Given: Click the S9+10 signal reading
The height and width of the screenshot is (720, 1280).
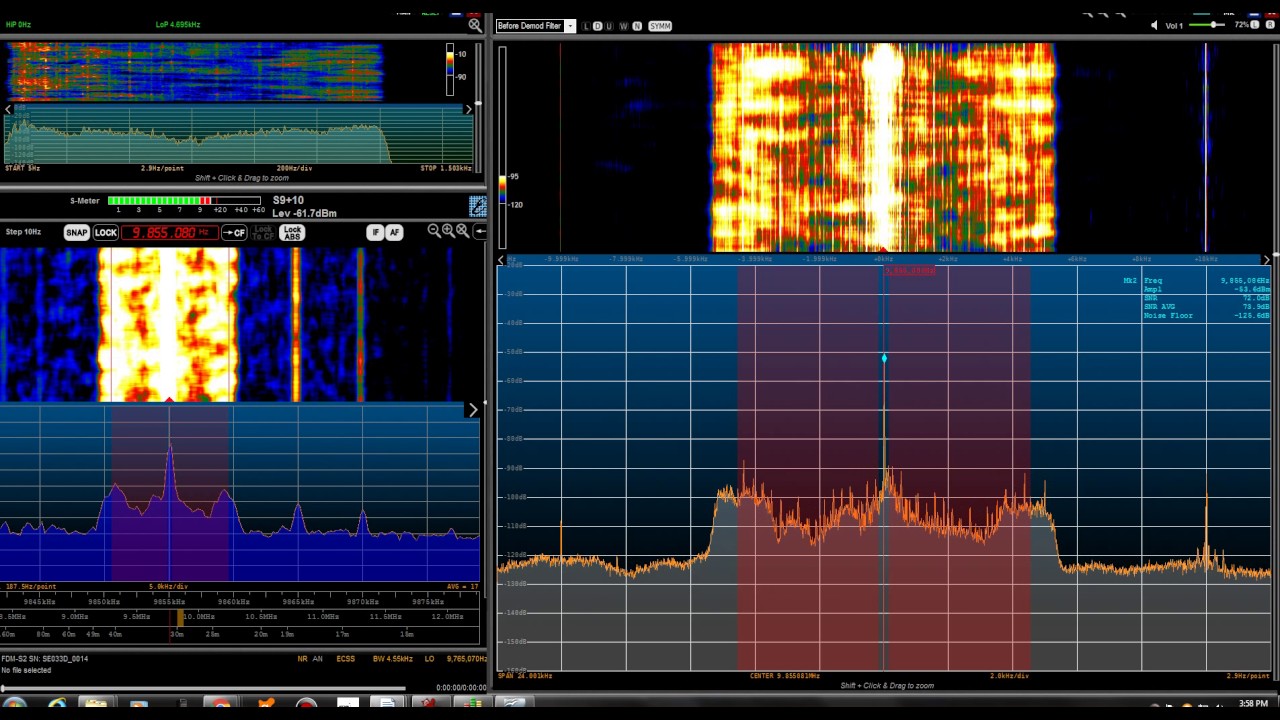Looking at the screenshot, I should click(x=288, y=201).
